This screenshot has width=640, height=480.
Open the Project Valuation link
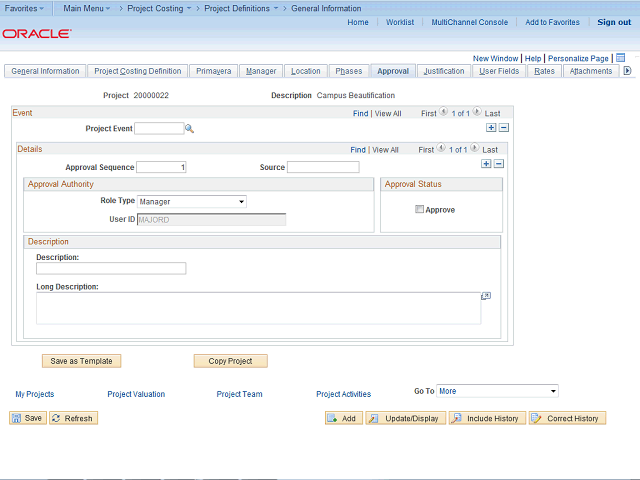point(136,394)
